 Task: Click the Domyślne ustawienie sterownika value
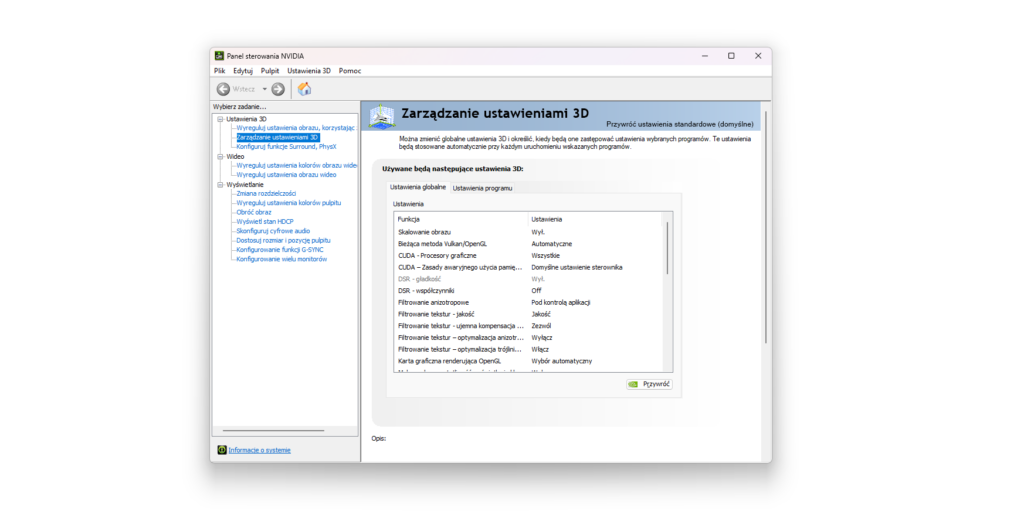tap(577, 267)
